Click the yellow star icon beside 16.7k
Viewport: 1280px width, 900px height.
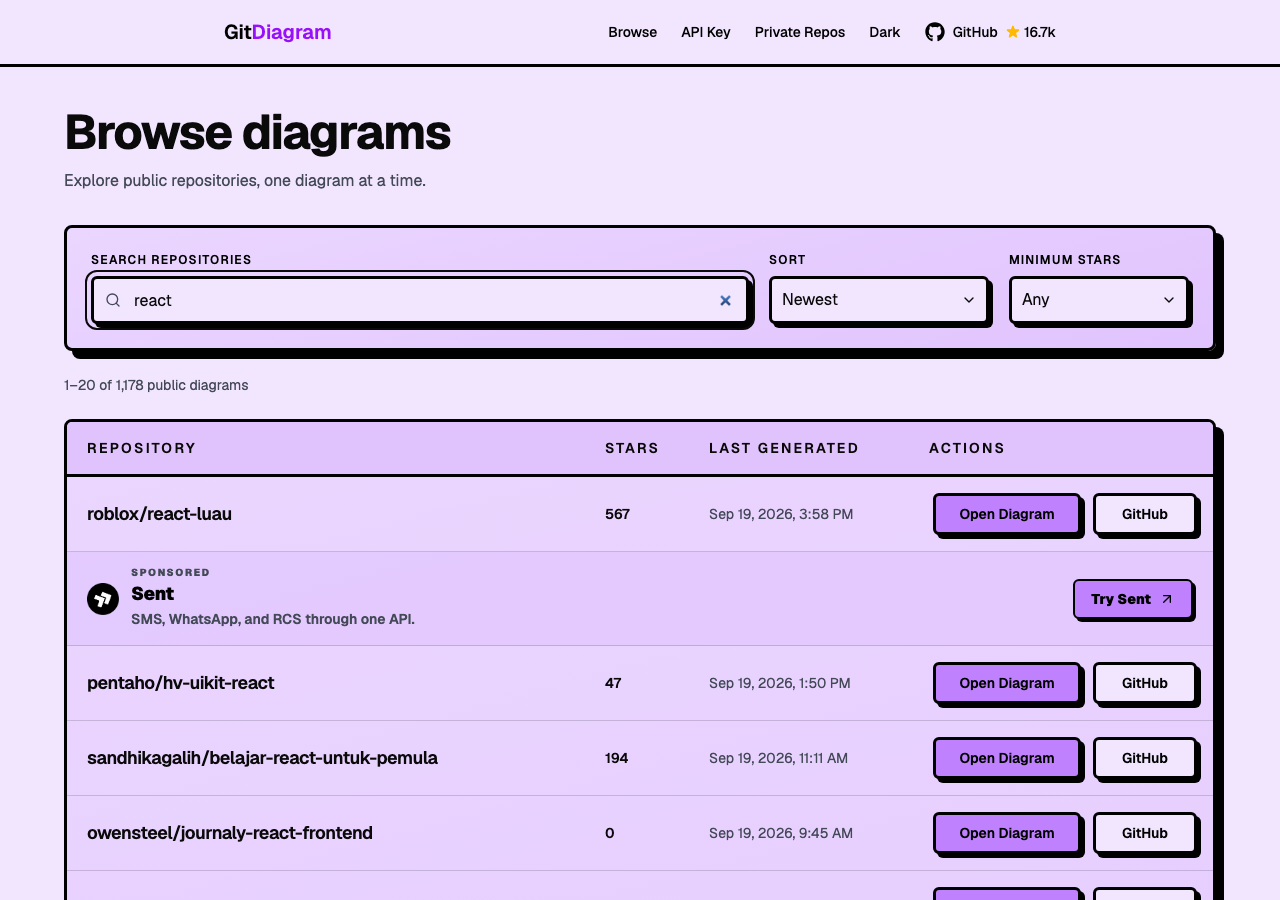click(x=1013, y=32)
